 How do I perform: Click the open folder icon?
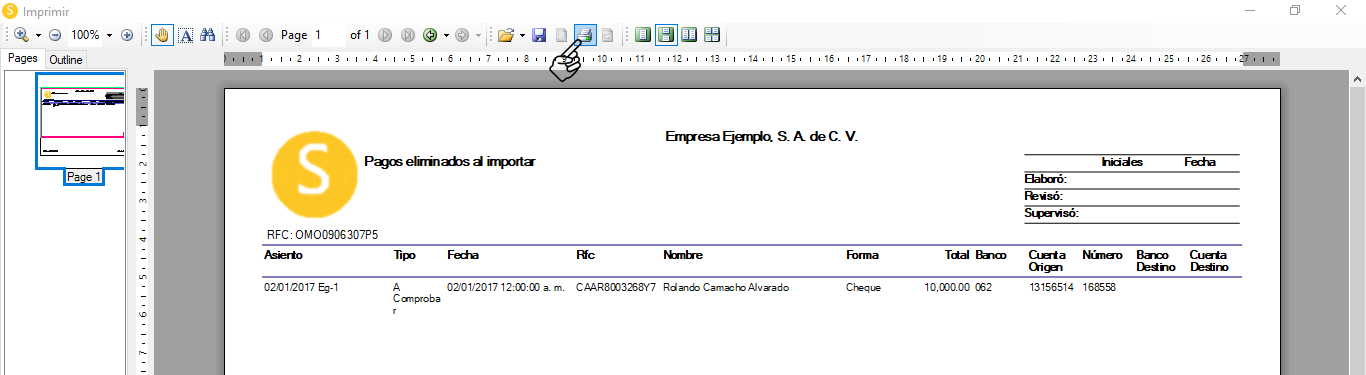point(506,35)
